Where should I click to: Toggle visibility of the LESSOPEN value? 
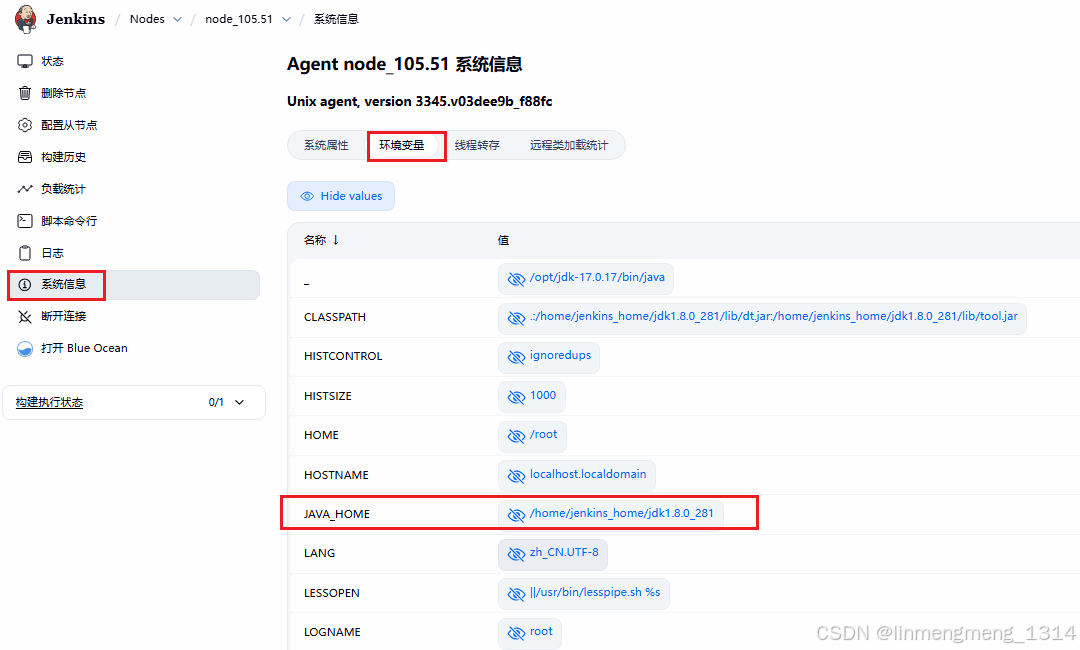pos(516,594)
